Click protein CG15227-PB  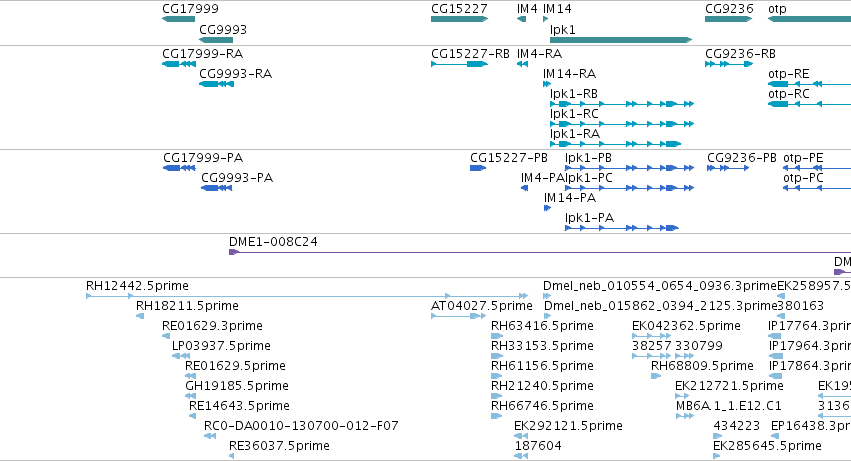coord(509,158)
